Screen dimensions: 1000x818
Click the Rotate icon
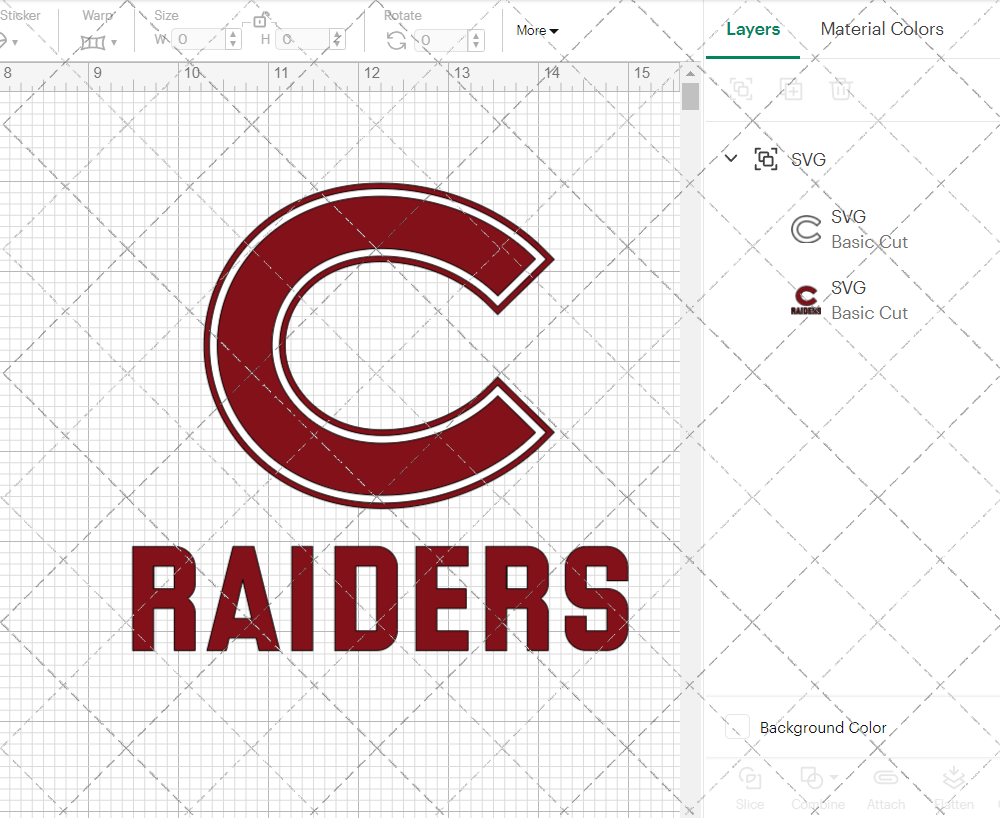pyautogui.click(x=397, y=41)
